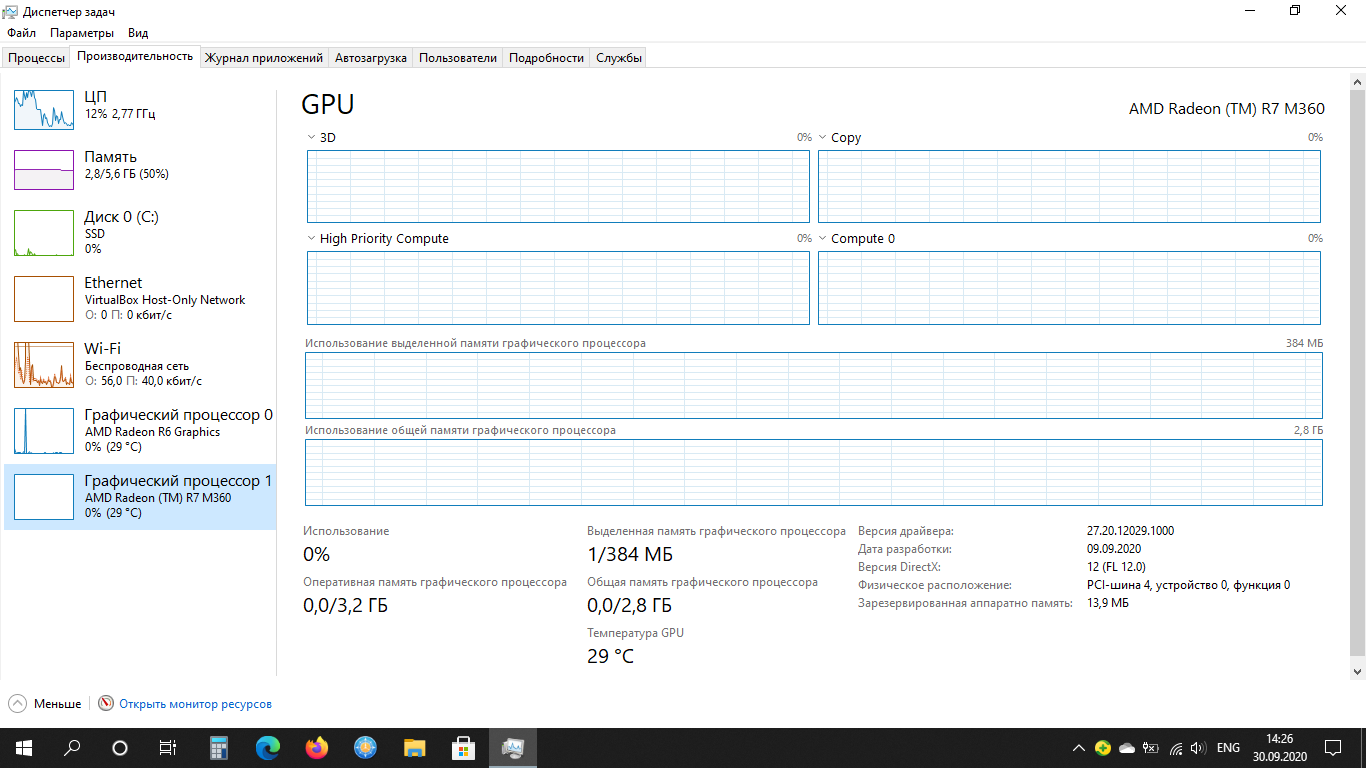This screenshot has height=768, width=1366.
Task: Open Task View on the taskbar
Action: click(168, 747)
